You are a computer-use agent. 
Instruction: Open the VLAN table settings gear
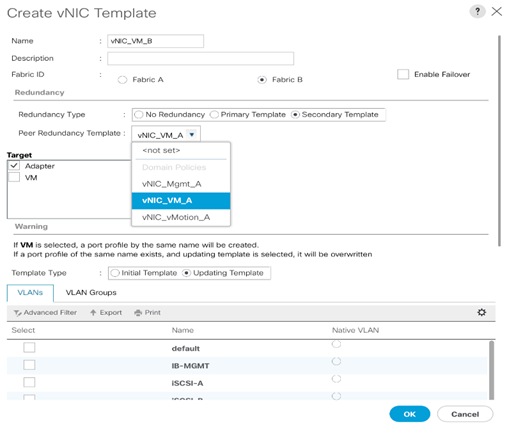481,312
